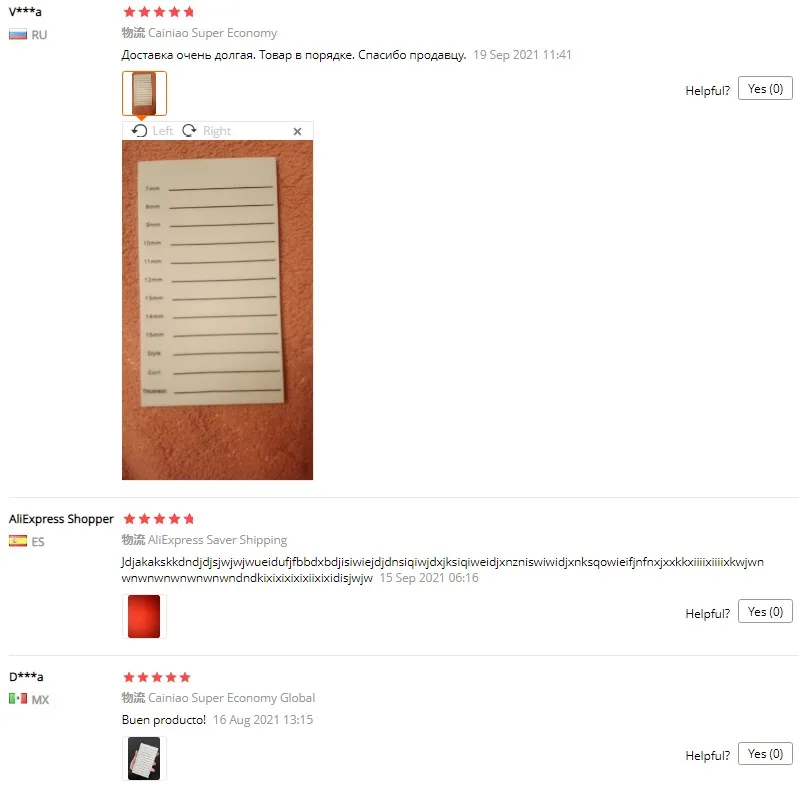Close the expanded photo viewer
The height and width of the screenshot is (787, 799).
(298, 132)
